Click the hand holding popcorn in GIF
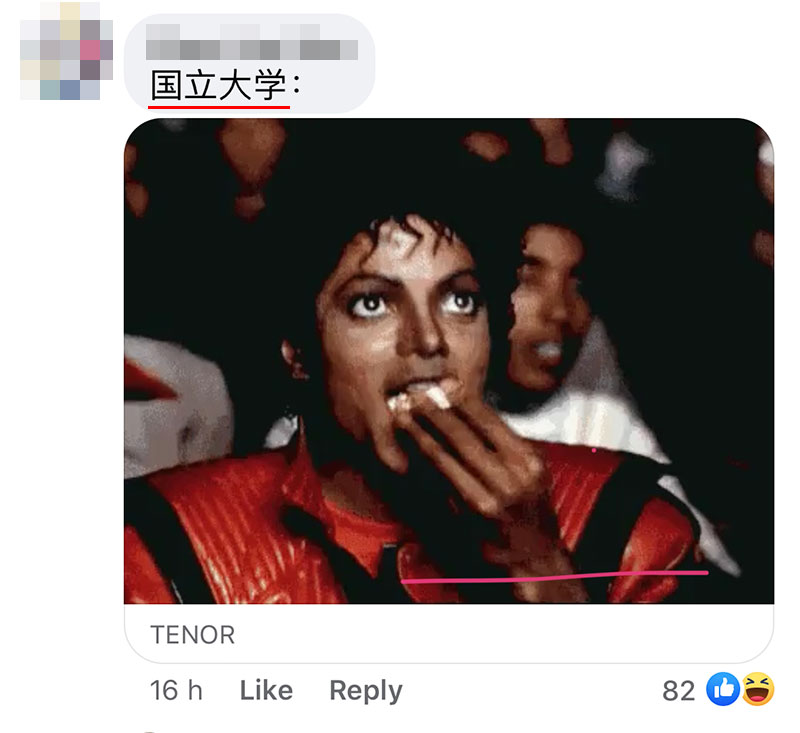 [x=459, y=449]
